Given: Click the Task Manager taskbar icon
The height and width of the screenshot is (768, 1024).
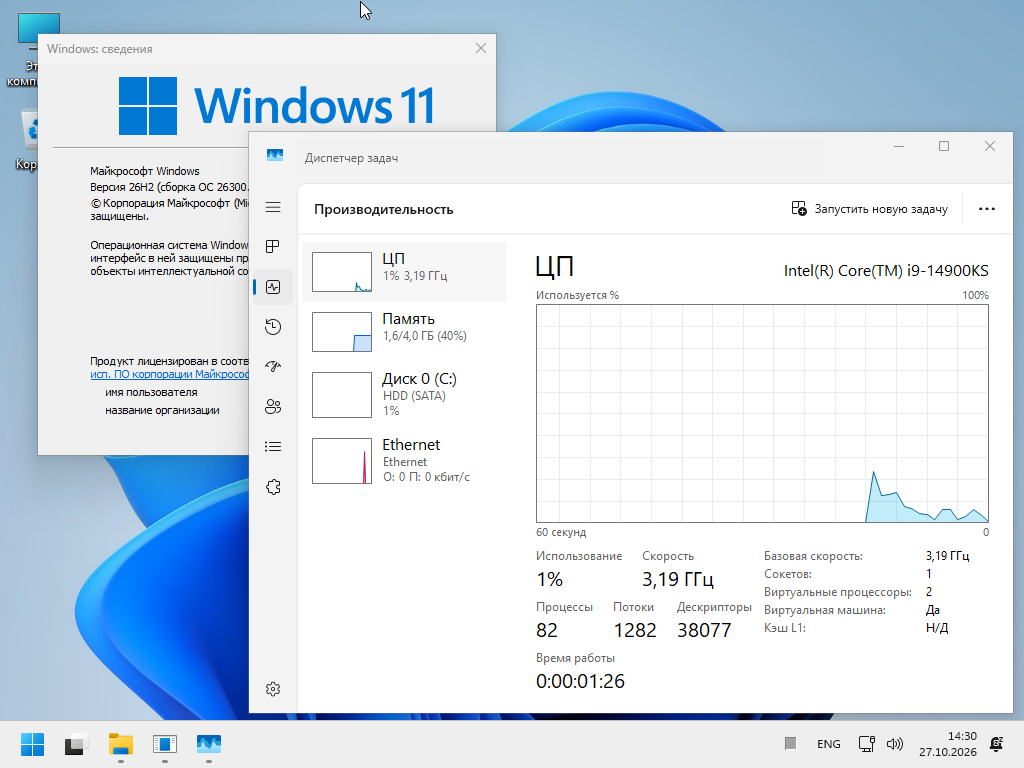Looking at the screenshot, I should tap(209, 744).
